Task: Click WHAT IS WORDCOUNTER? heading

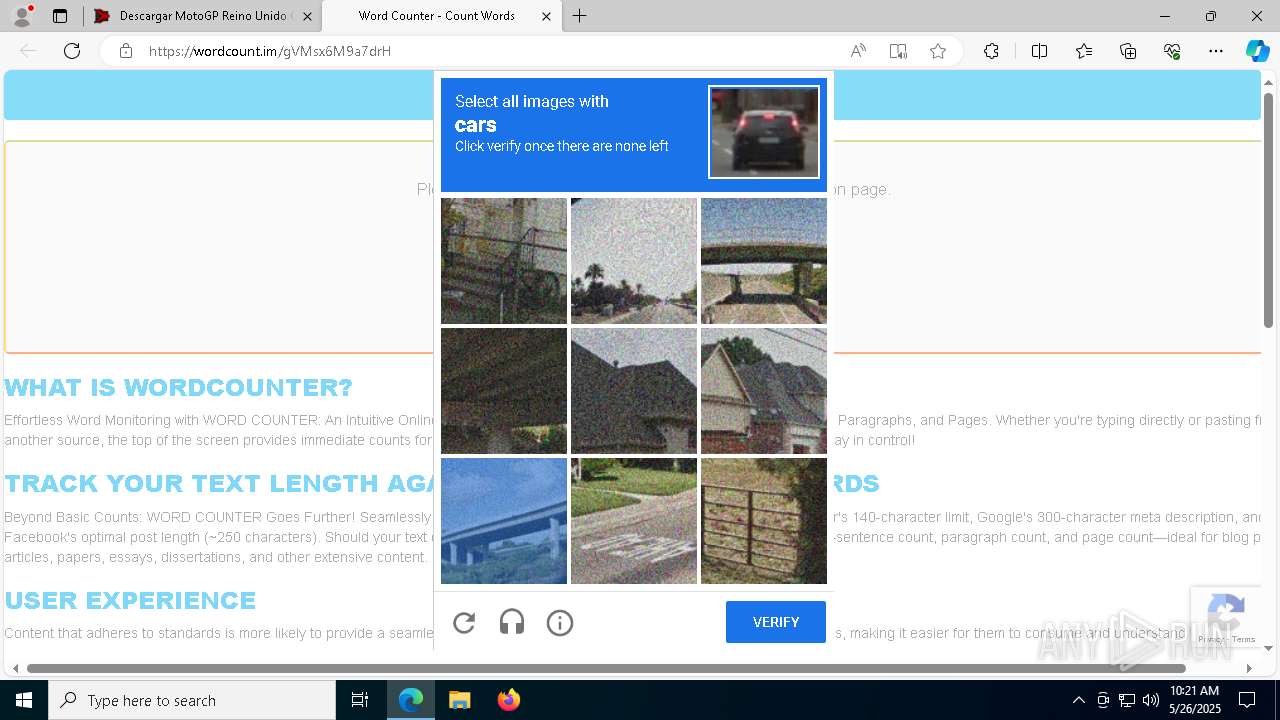Action: coord(178,388)
